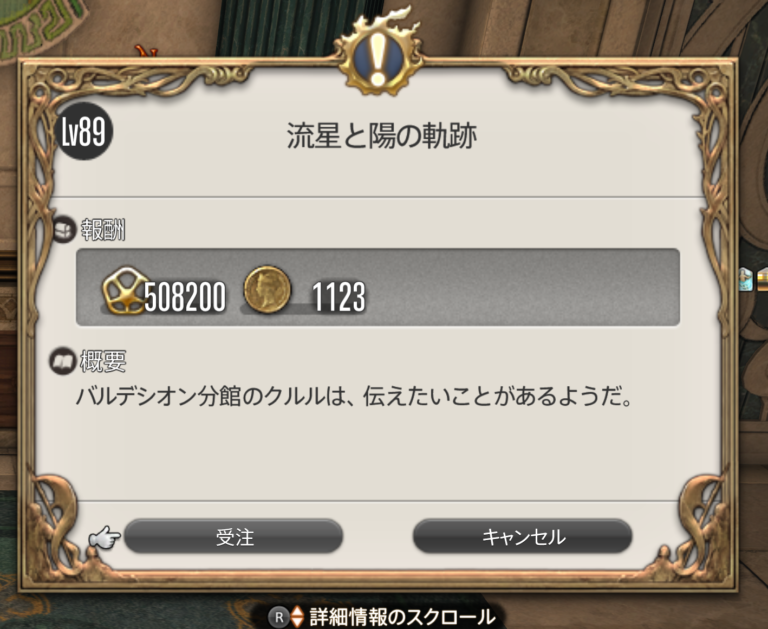Image resolution: width=768 pixels, height=629 pixels.
Task: Decline the quest with the キャンセル button
Action: [523, 537]
